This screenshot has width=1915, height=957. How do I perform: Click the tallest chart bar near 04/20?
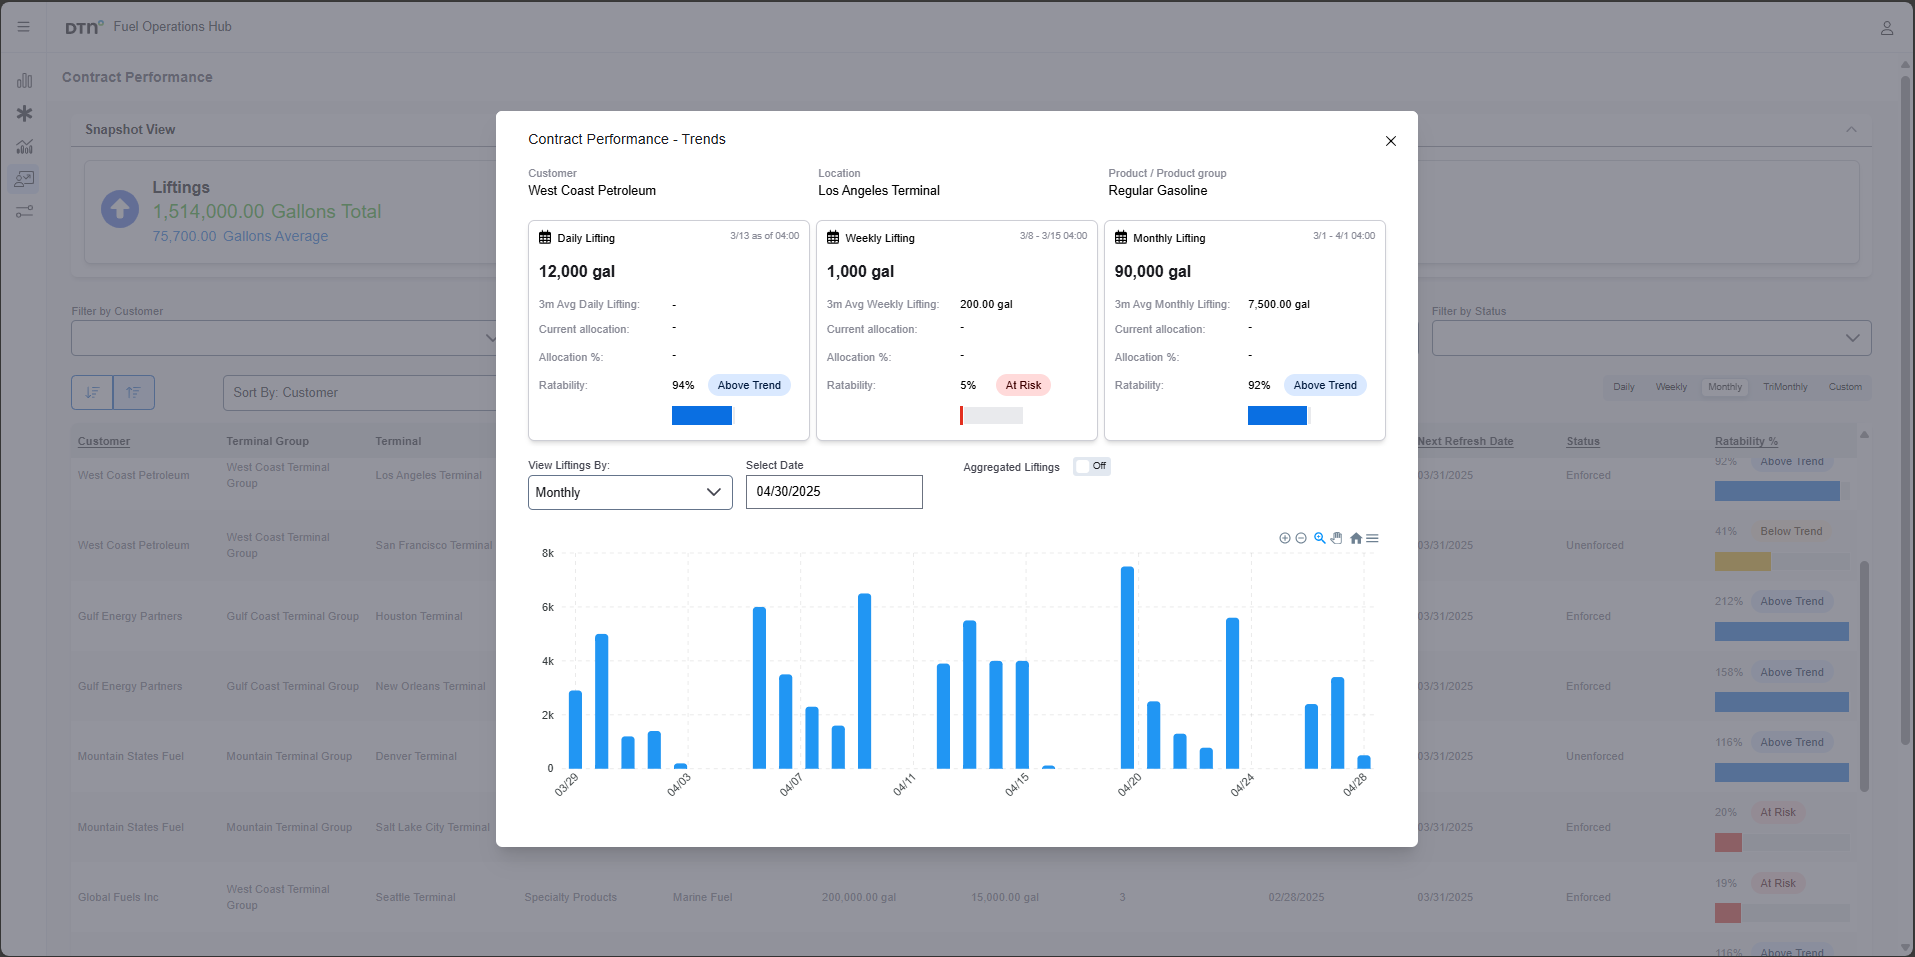(x=1127, y=667)
